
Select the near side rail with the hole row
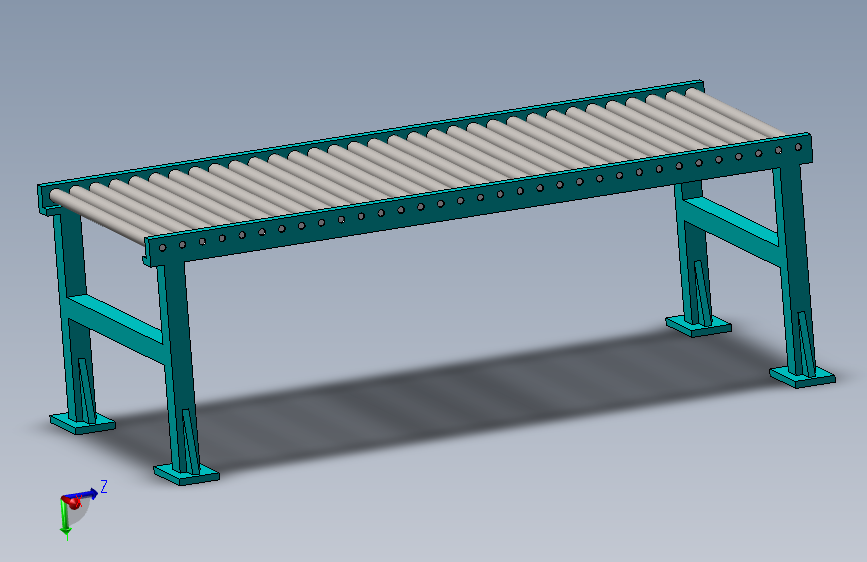pos(478,201)
